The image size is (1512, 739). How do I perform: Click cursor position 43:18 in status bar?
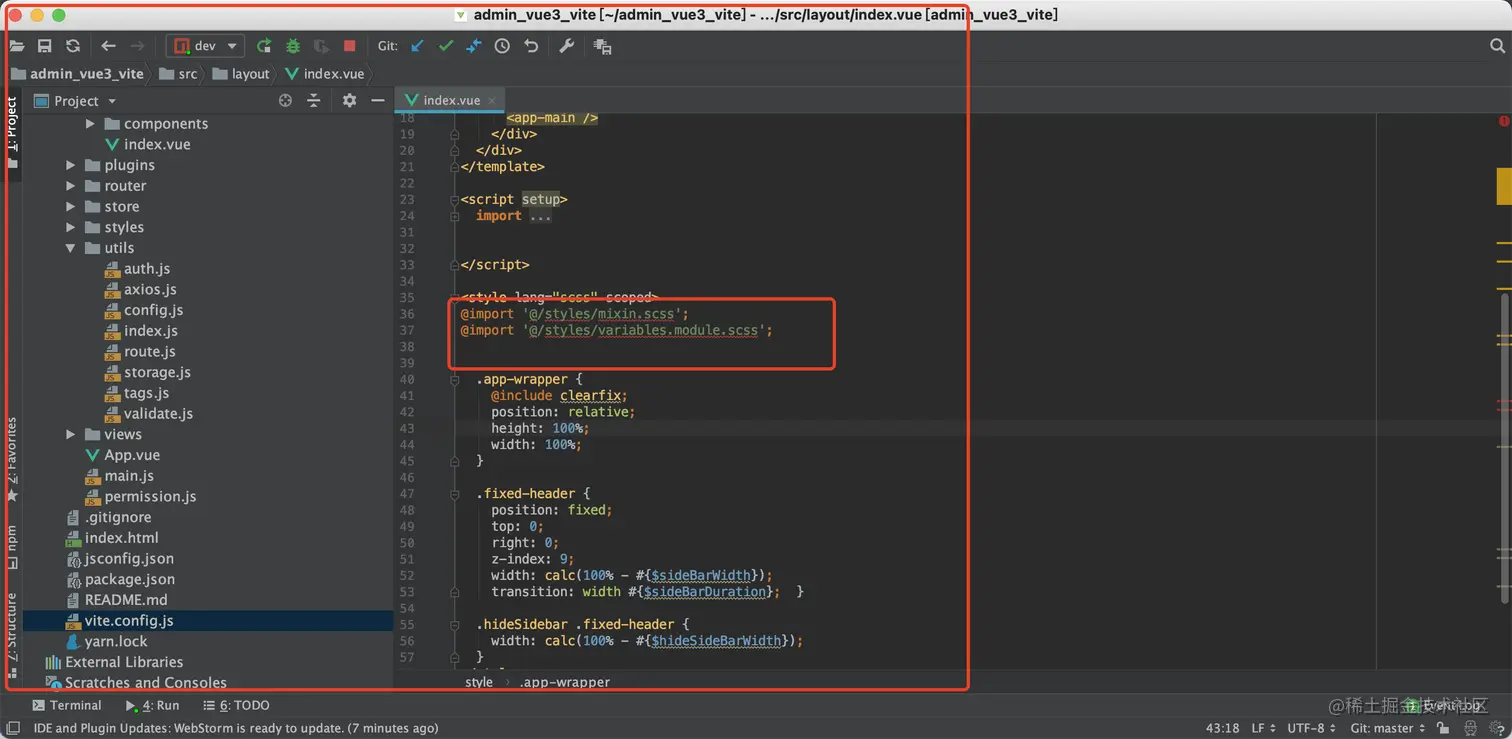[x=1223, y=729]
